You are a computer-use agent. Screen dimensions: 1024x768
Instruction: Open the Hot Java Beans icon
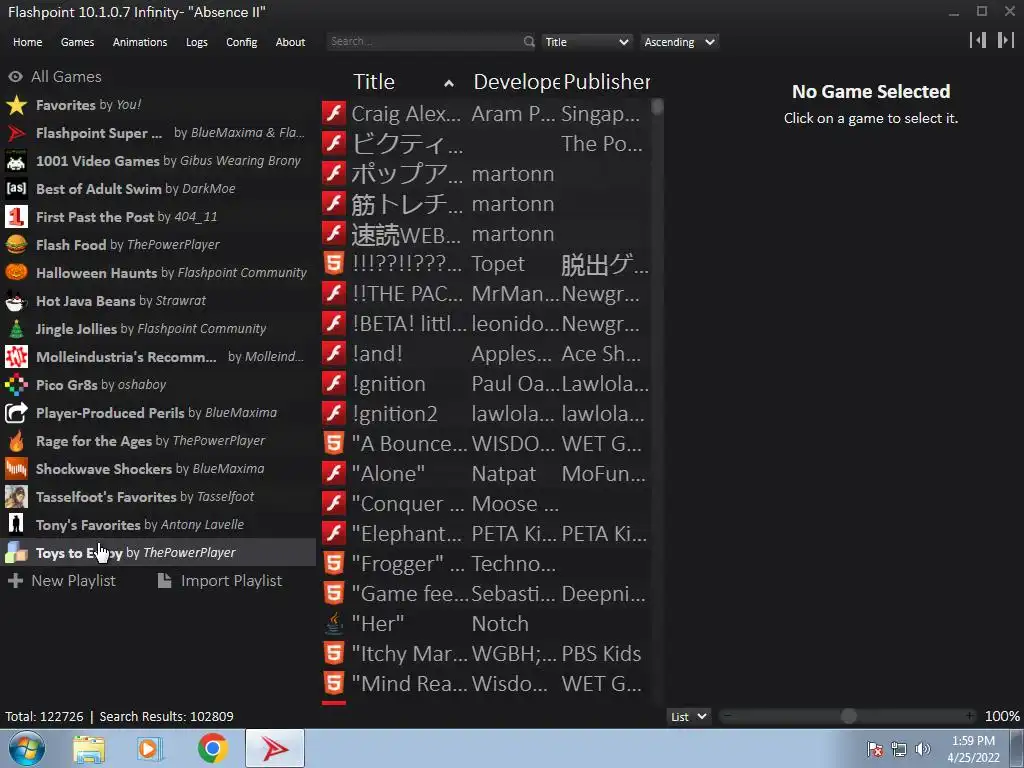(x=16, y=300)
